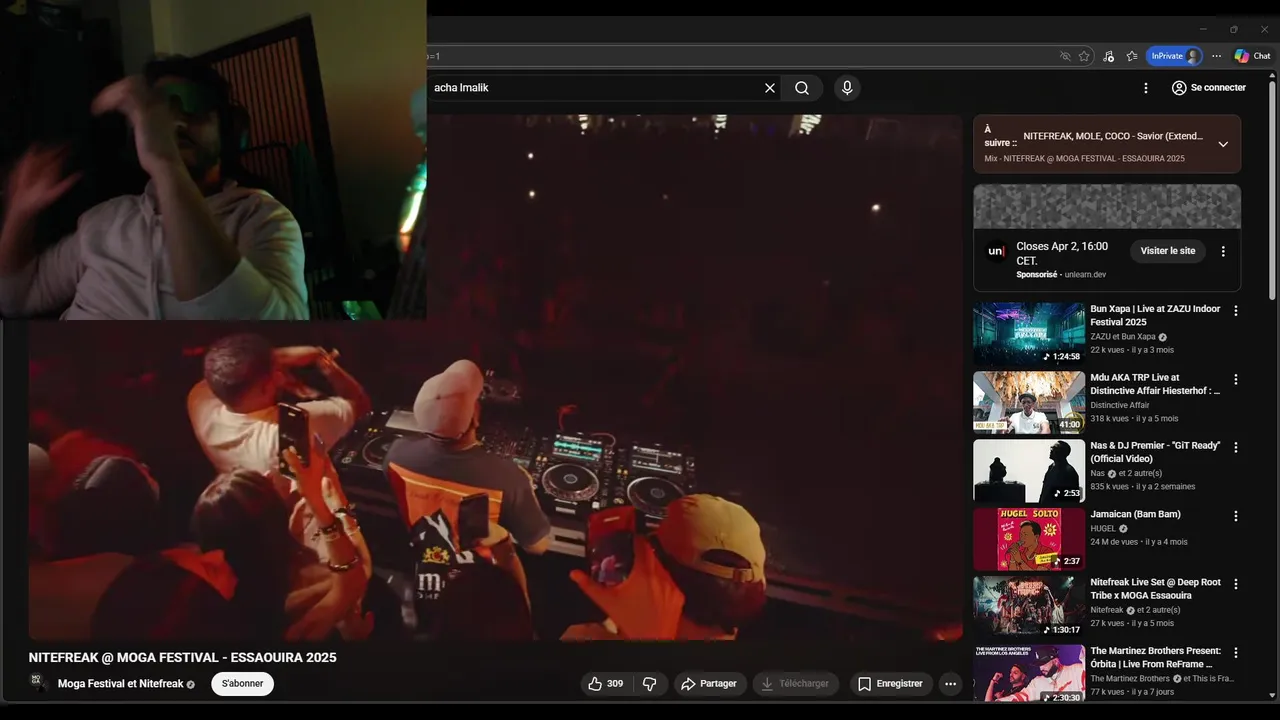This screenshot has width=1280, height=720.
Task: Click the Moga Festival channel avatar
Action: click(38, 682)
